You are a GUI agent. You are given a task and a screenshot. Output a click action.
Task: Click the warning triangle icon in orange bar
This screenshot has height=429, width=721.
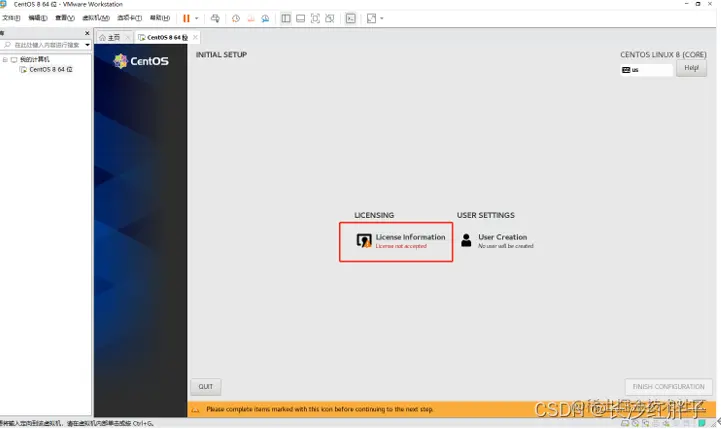(195, 409)
